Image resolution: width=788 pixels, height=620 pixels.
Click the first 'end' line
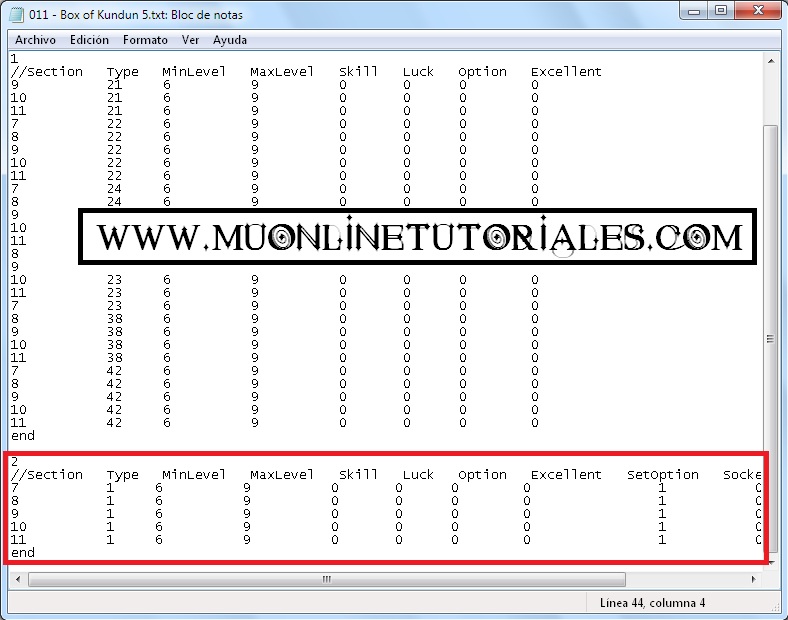coord(23,436)
